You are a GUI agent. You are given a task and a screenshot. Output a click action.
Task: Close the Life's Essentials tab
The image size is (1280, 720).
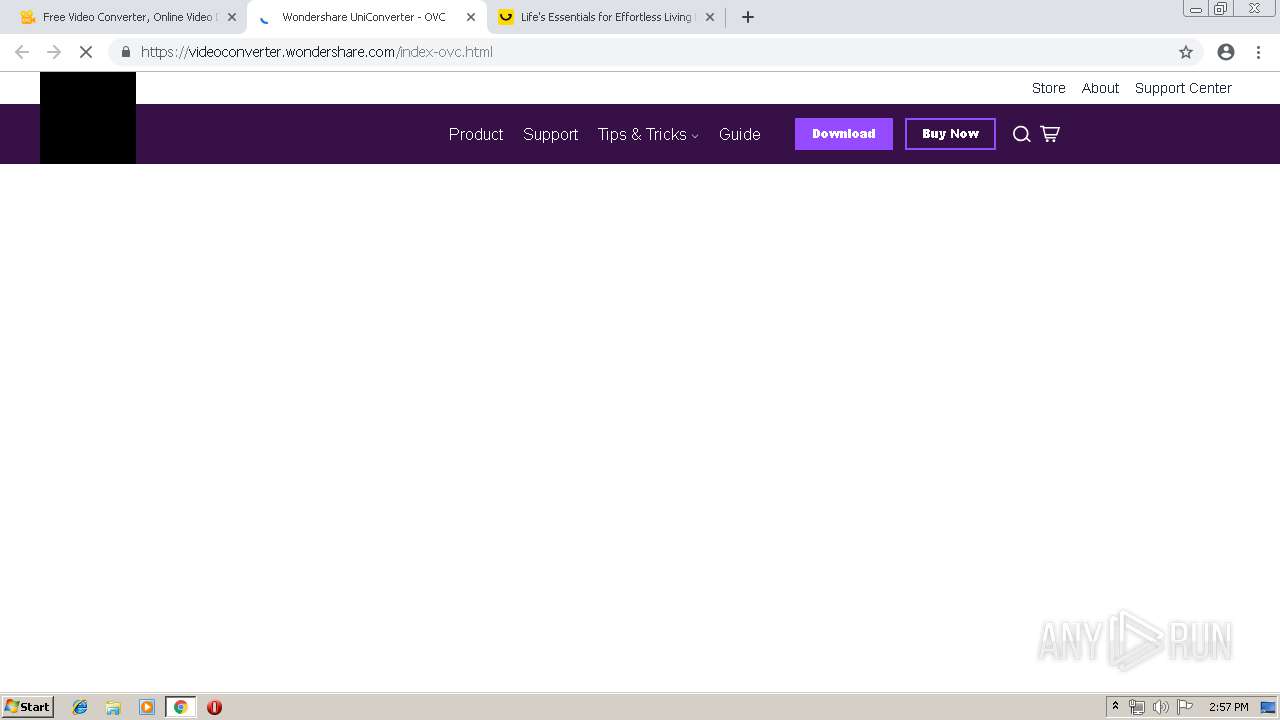pos(710,17)
